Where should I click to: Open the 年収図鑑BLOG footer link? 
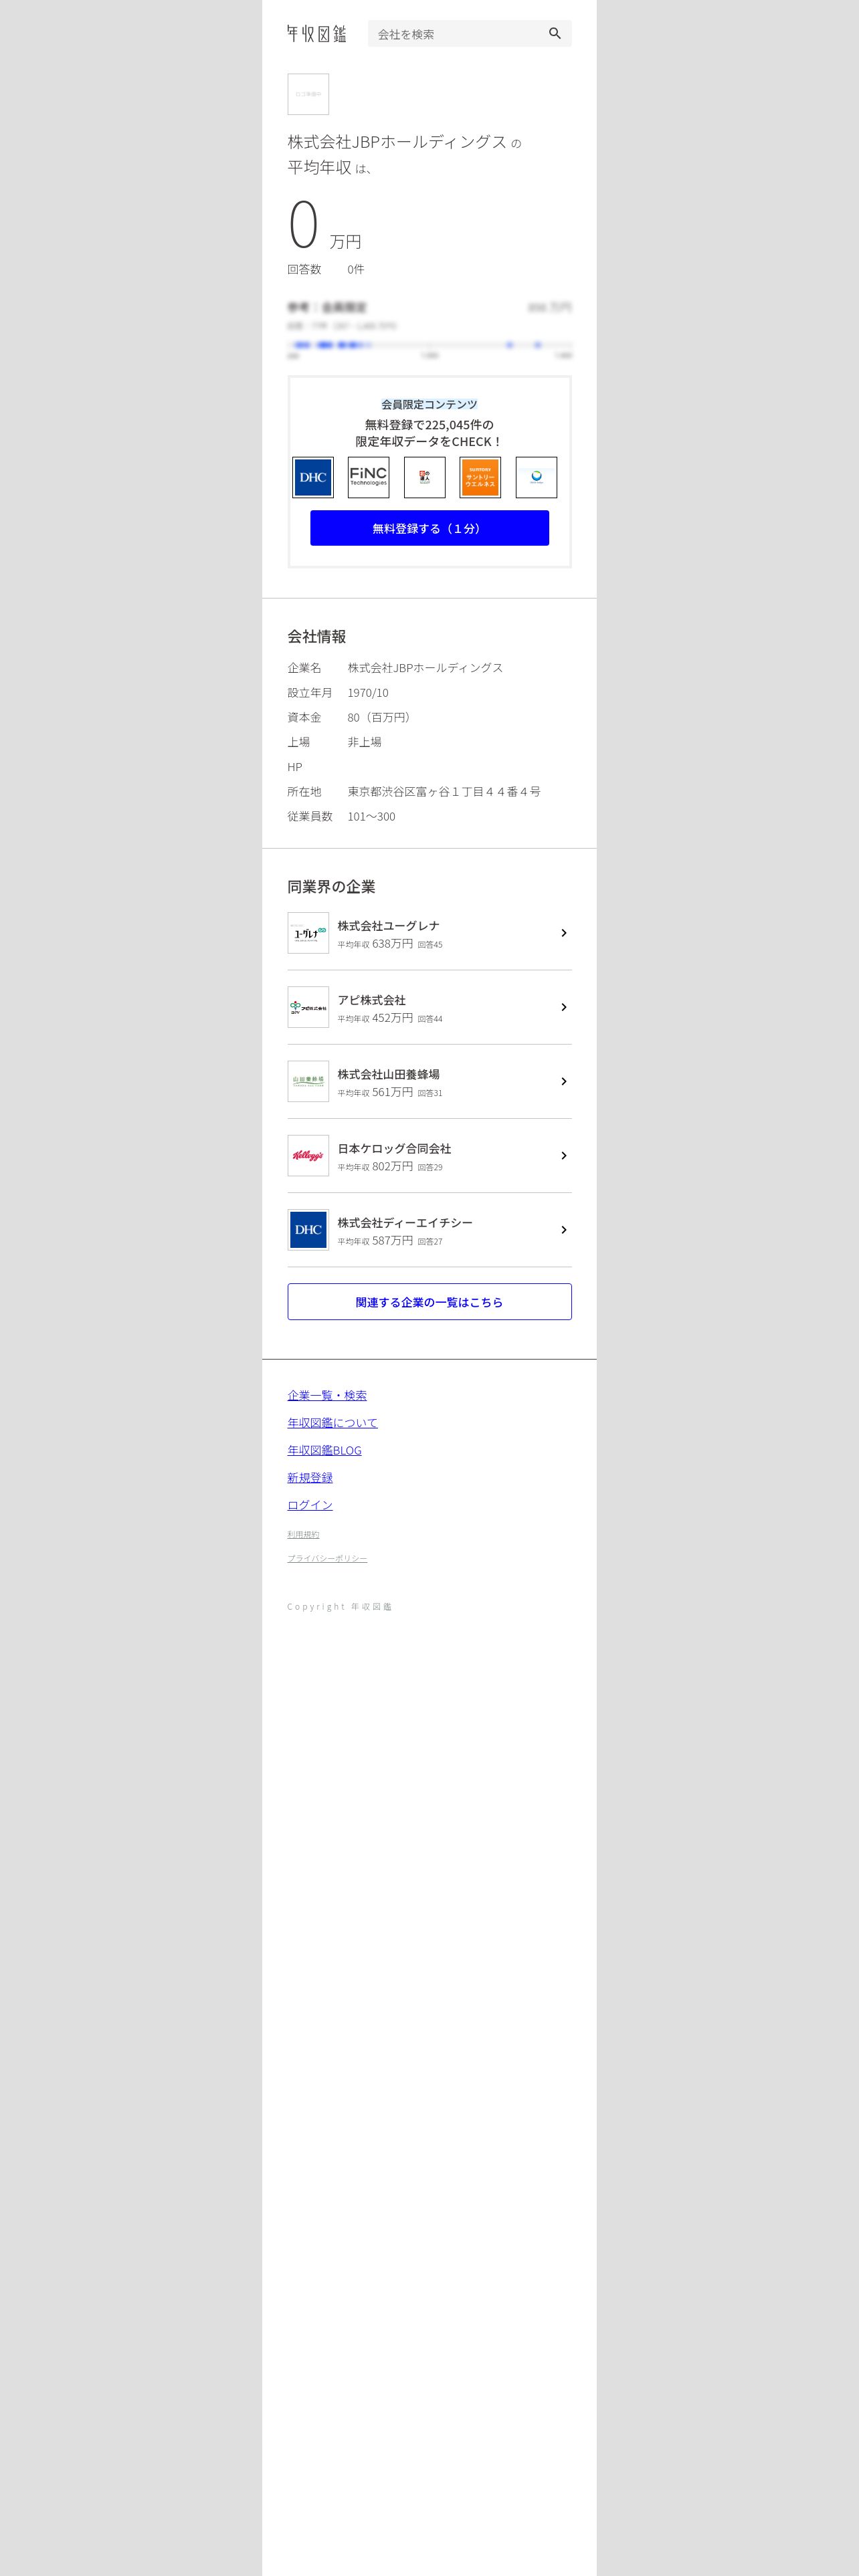tap(324, 1450)
